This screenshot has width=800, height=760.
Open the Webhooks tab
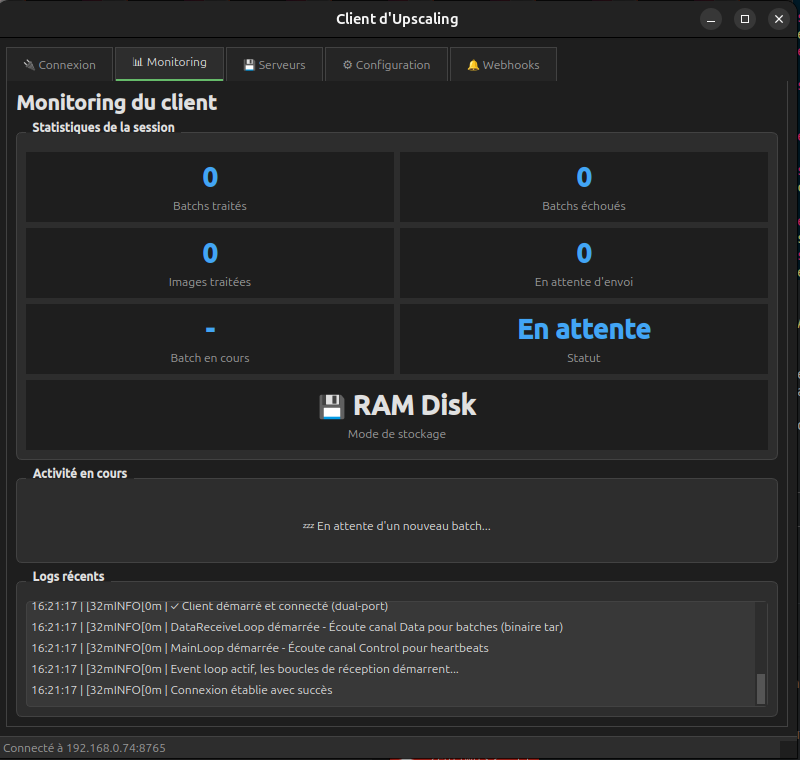coord(503,63)
